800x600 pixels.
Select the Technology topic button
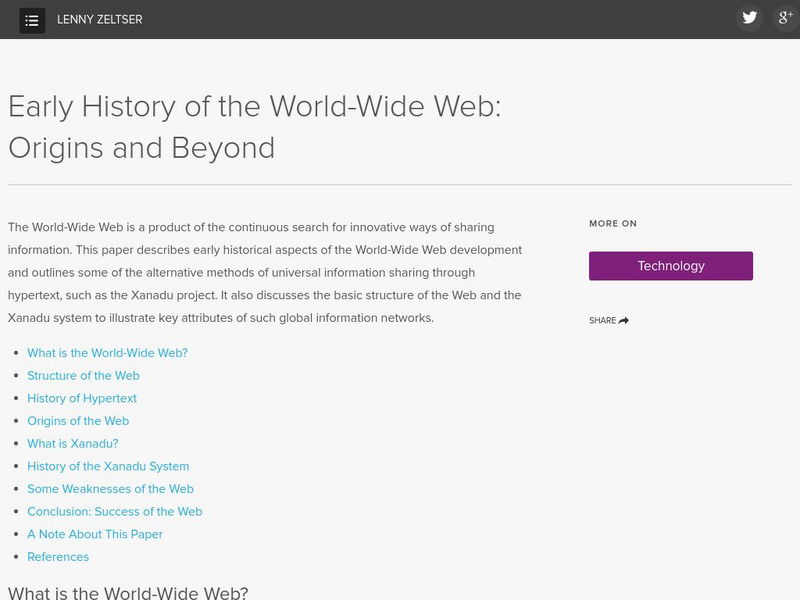point(671,265)
